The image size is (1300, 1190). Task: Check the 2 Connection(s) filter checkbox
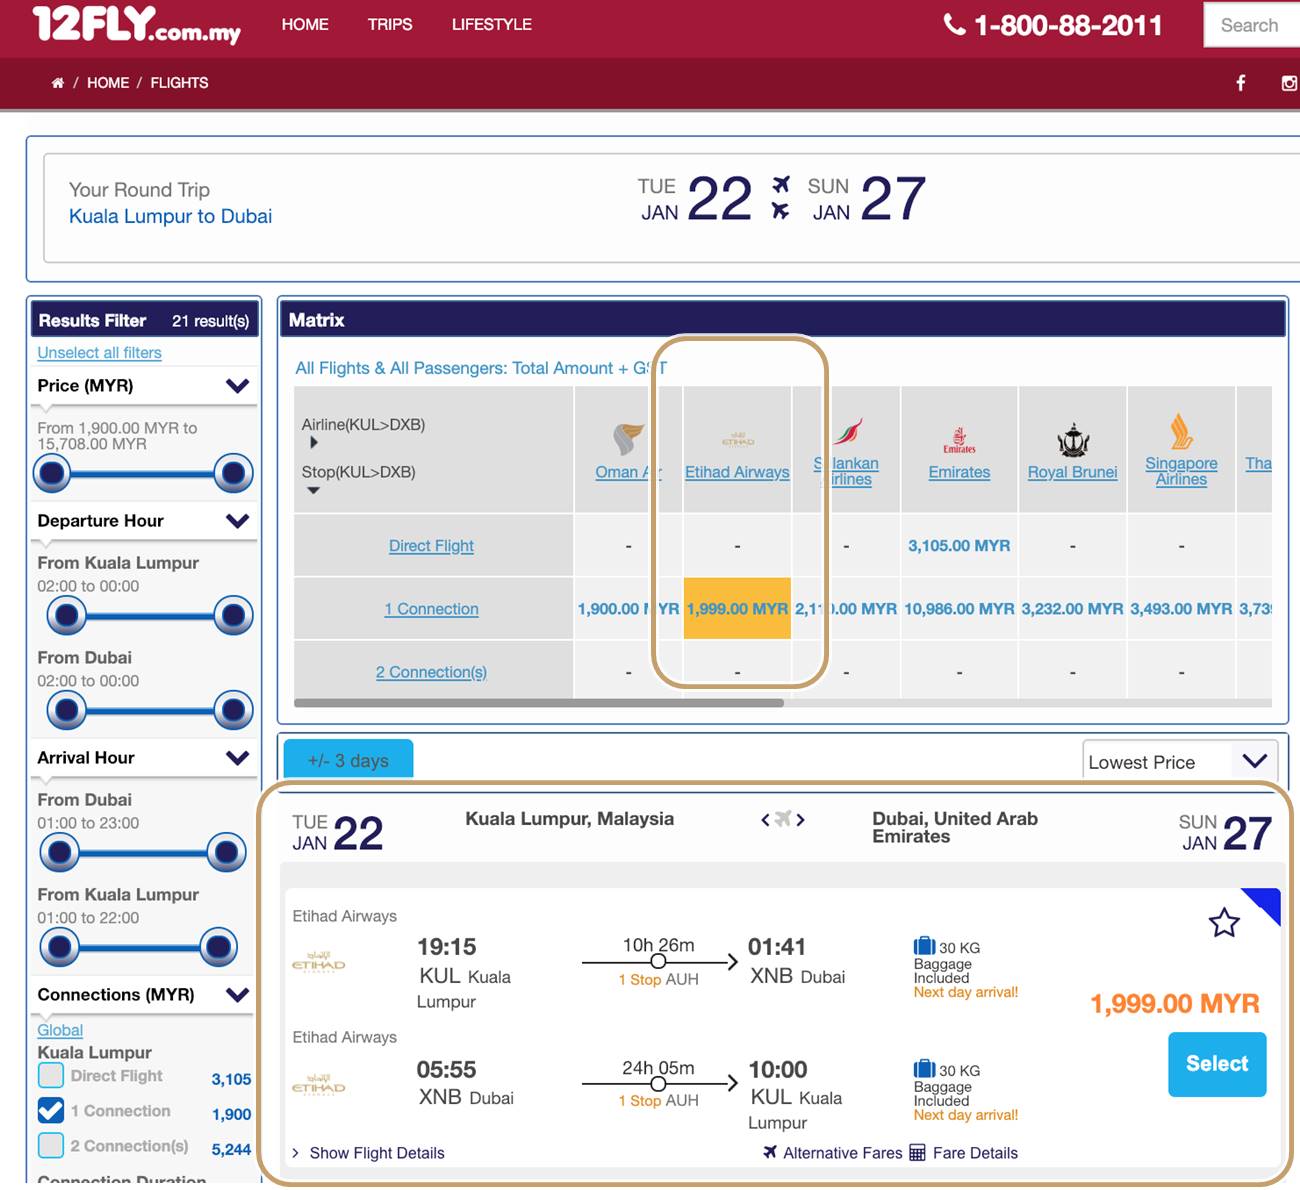point(51,1145)
